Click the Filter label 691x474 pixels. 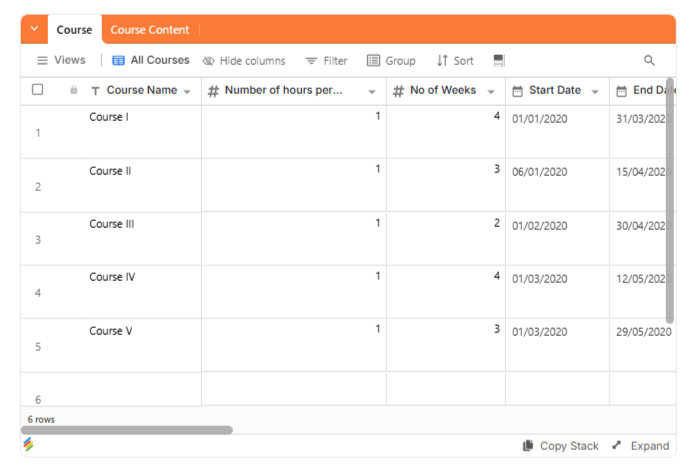[335, 61]
